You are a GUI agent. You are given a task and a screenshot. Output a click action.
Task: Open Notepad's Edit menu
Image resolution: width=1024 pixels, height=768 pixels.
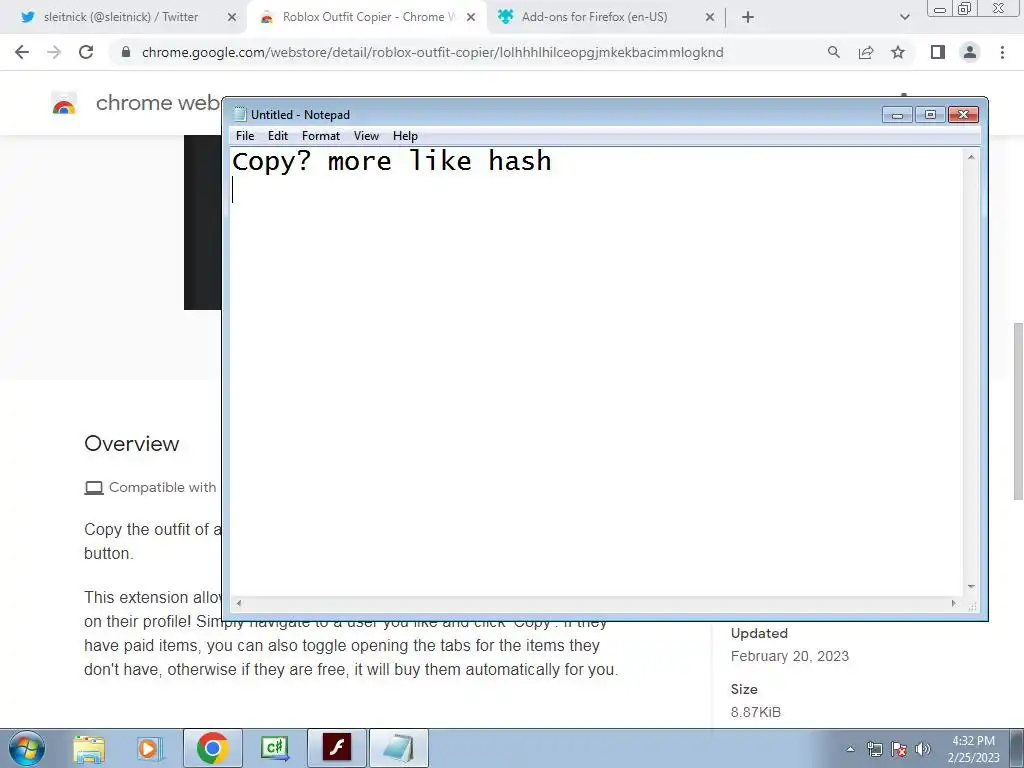pos(278,136)
